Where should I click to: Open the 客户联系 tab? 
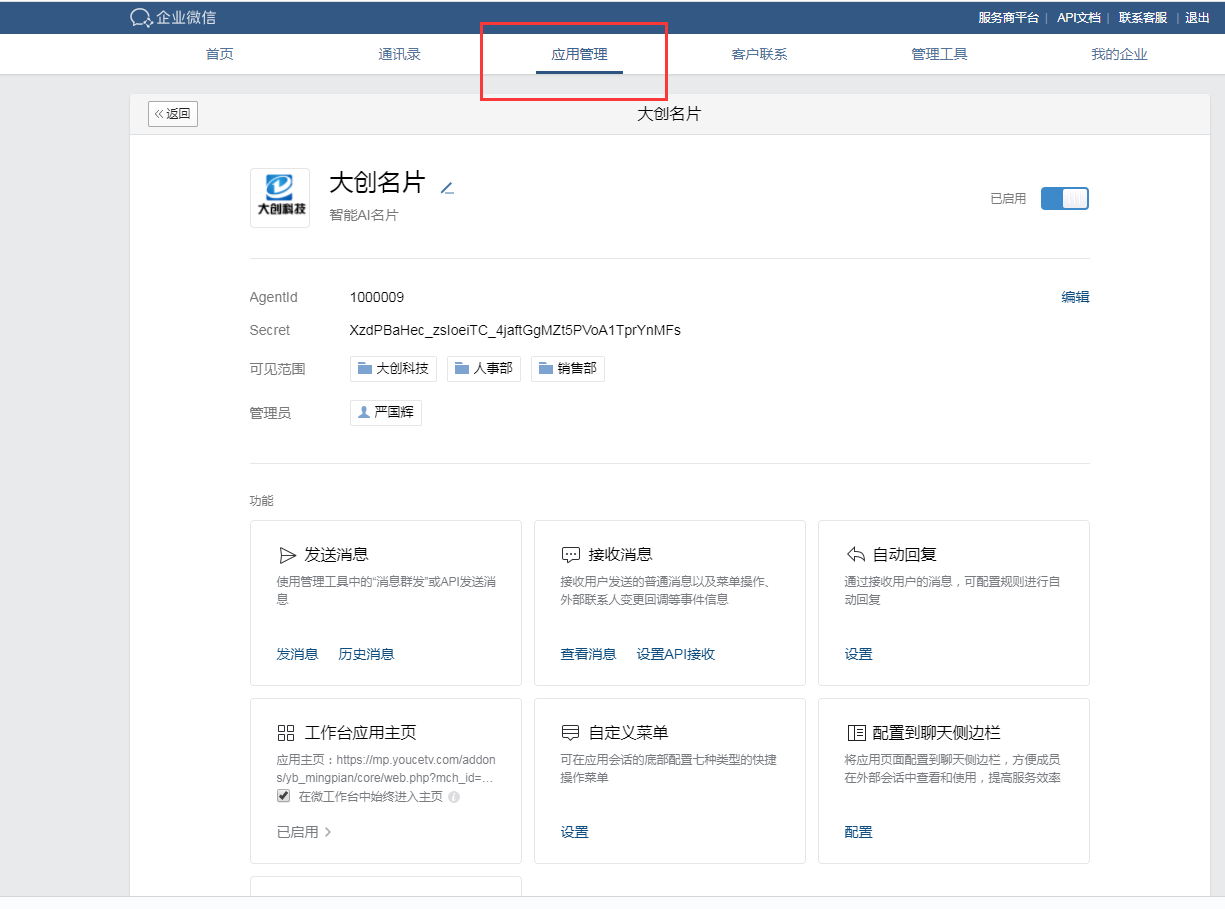(760, 54)
